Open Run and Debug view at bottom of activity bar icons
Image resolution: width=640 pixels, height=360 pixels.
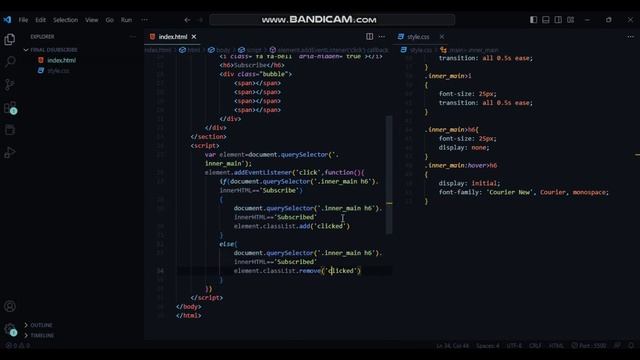click(10, 153)
